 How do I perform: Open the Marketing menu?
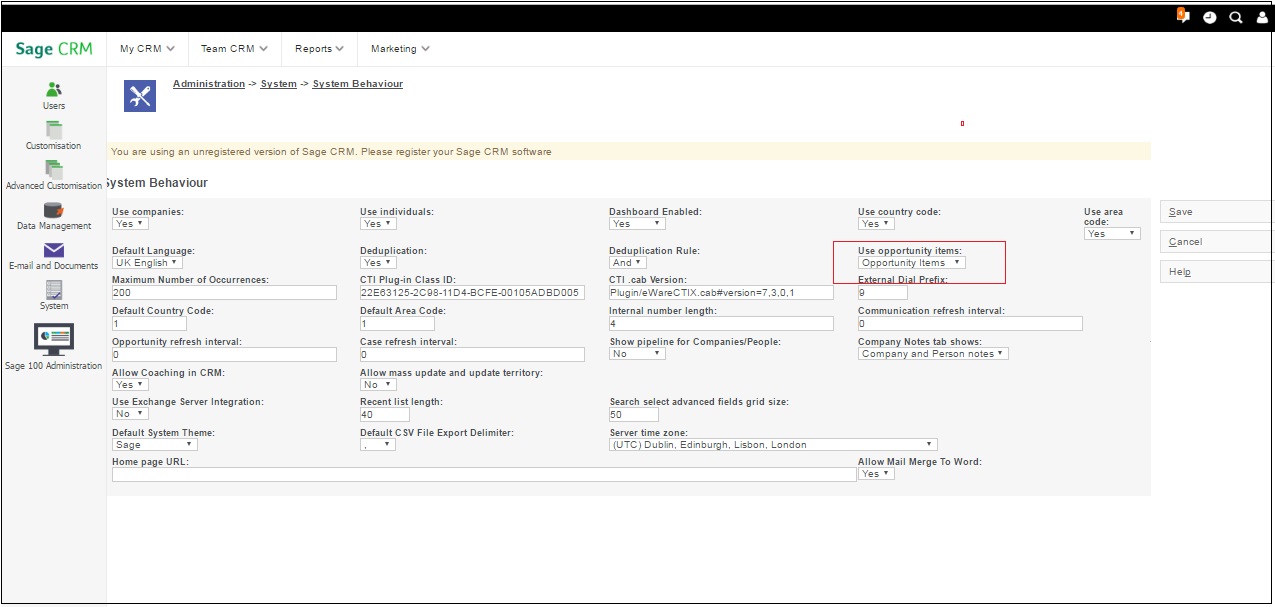coord(400,48)
